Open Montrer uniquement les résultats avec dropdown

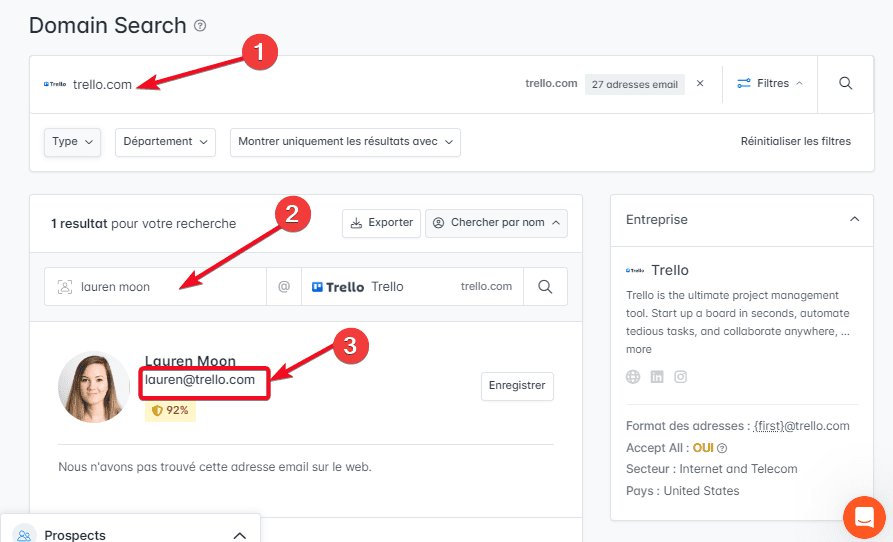pos(345,142)
